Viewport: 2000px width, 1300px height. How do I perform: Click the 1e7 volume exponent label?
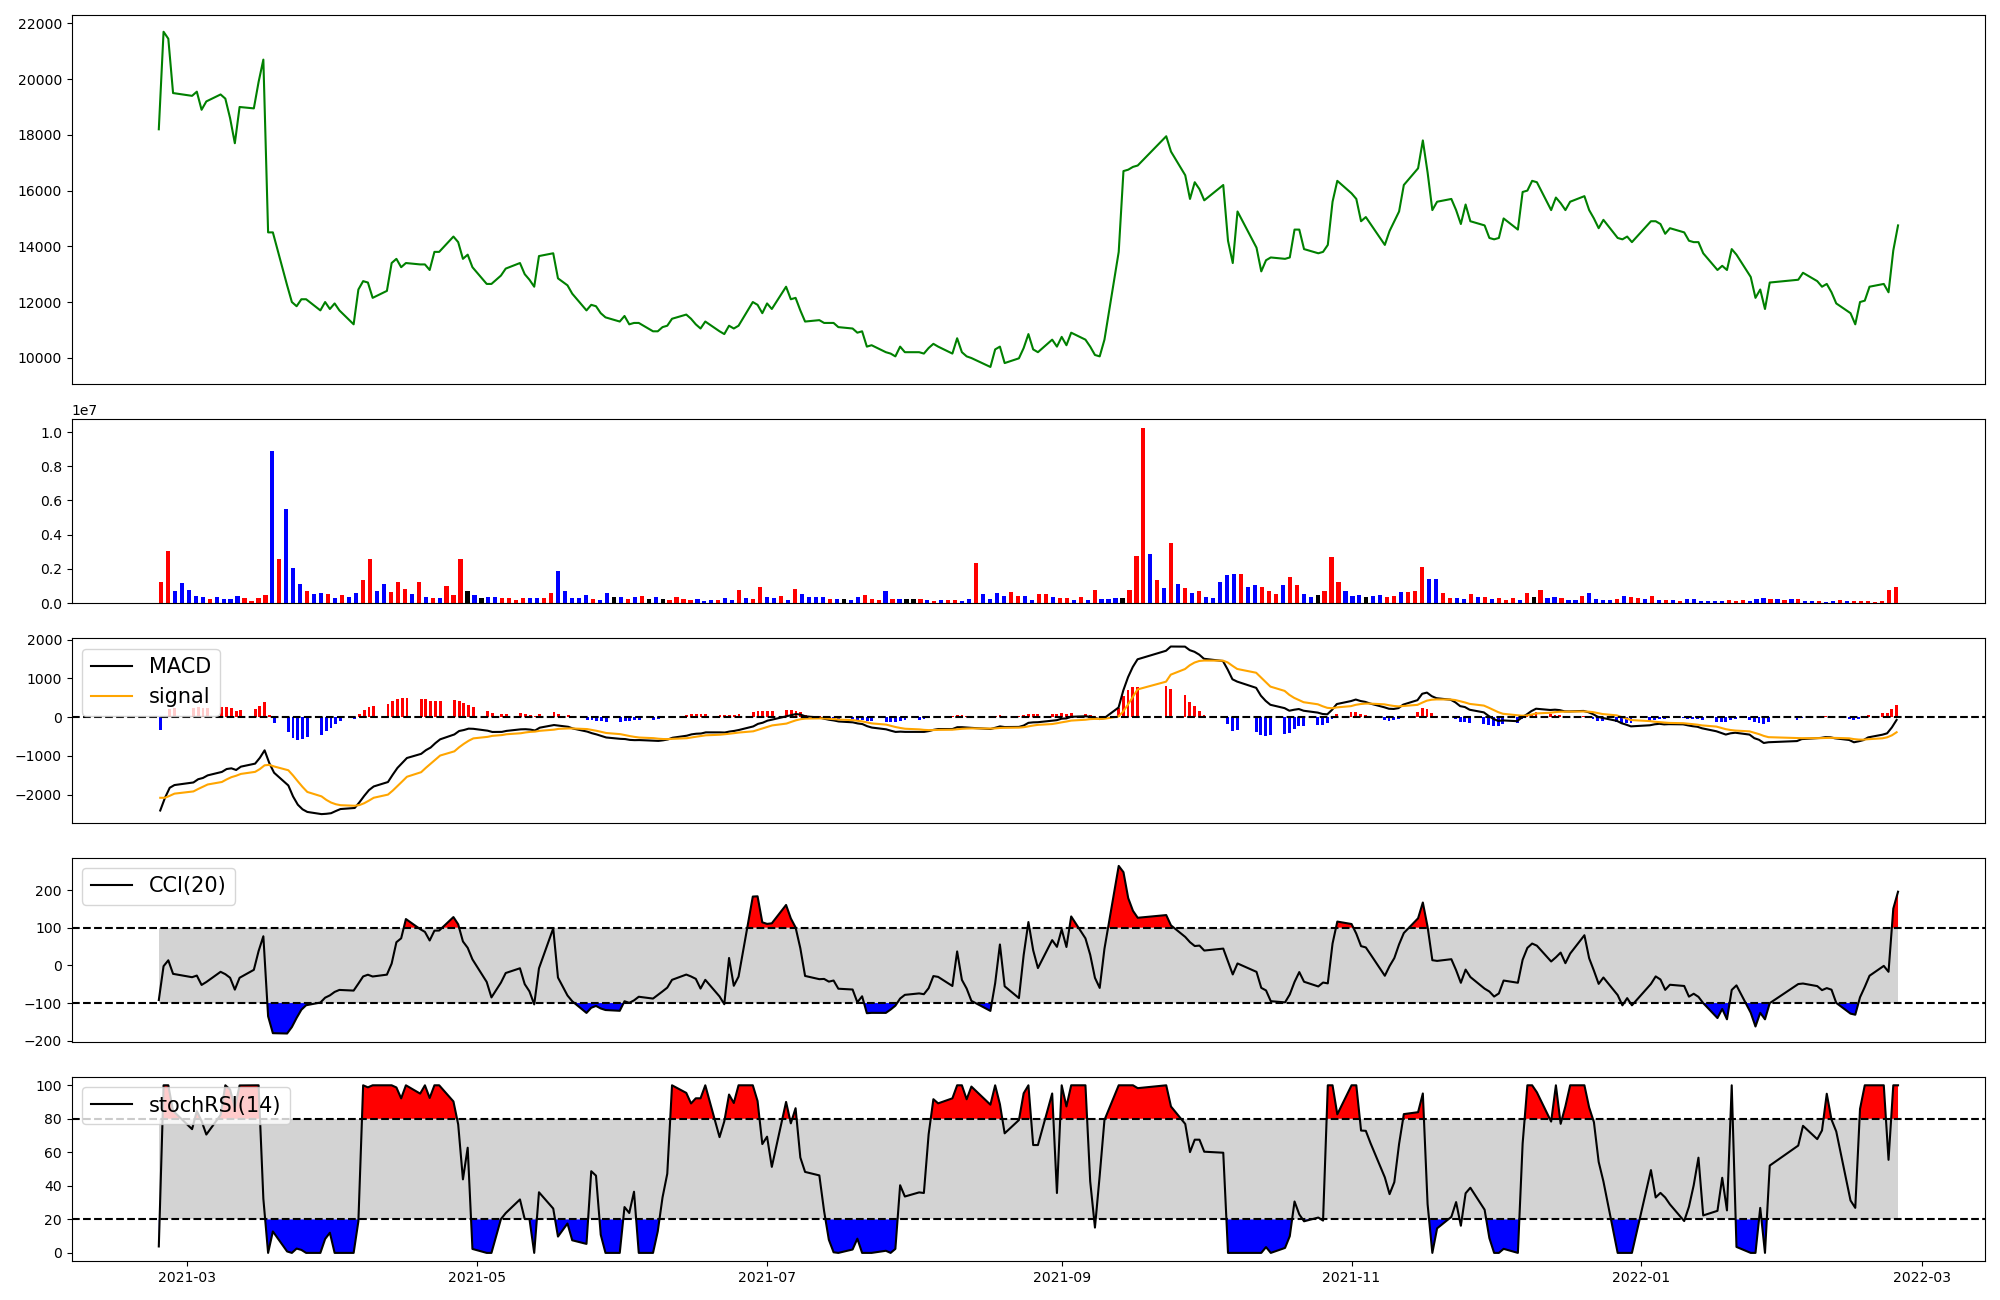pyautogui.click(x=84, y=410)
